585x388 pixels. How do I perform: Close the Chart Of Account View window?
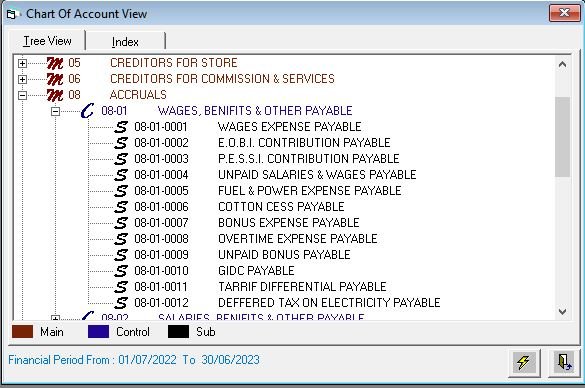[564, 13]
